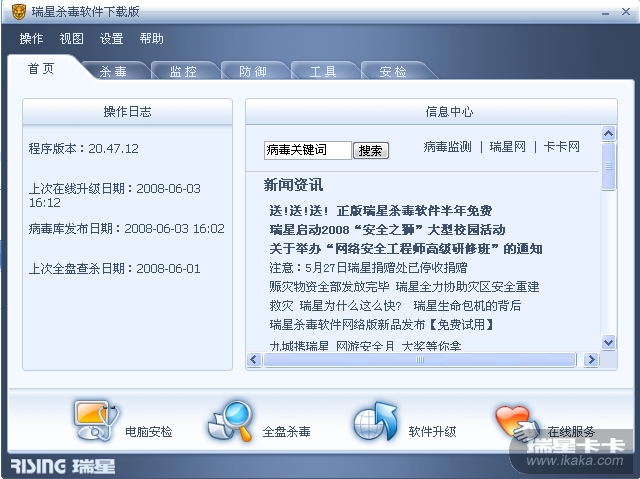Screen dimensions: 640x479
Task: Click the 电脑安检 computer checkup icon
Action: pyautogui.click(x=96, y=421)
